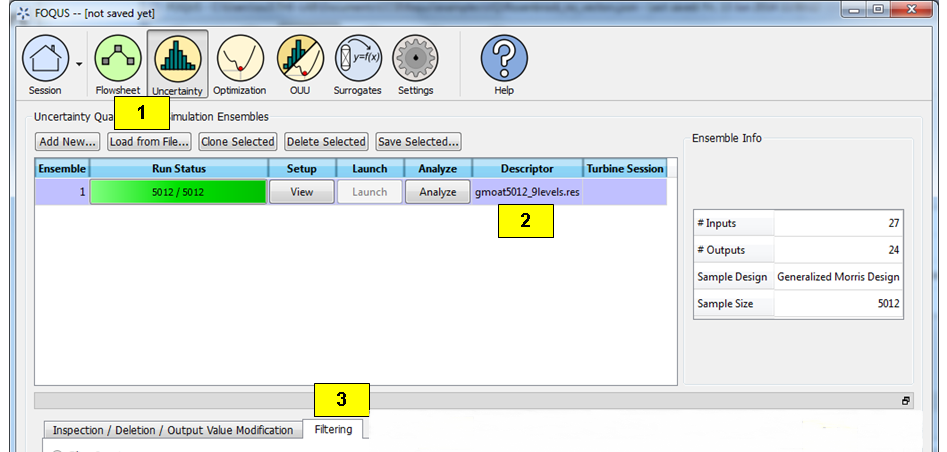The height and width of the screenshot is (452, 947).
Task: Open the Help icon
Action: [504, 59]
